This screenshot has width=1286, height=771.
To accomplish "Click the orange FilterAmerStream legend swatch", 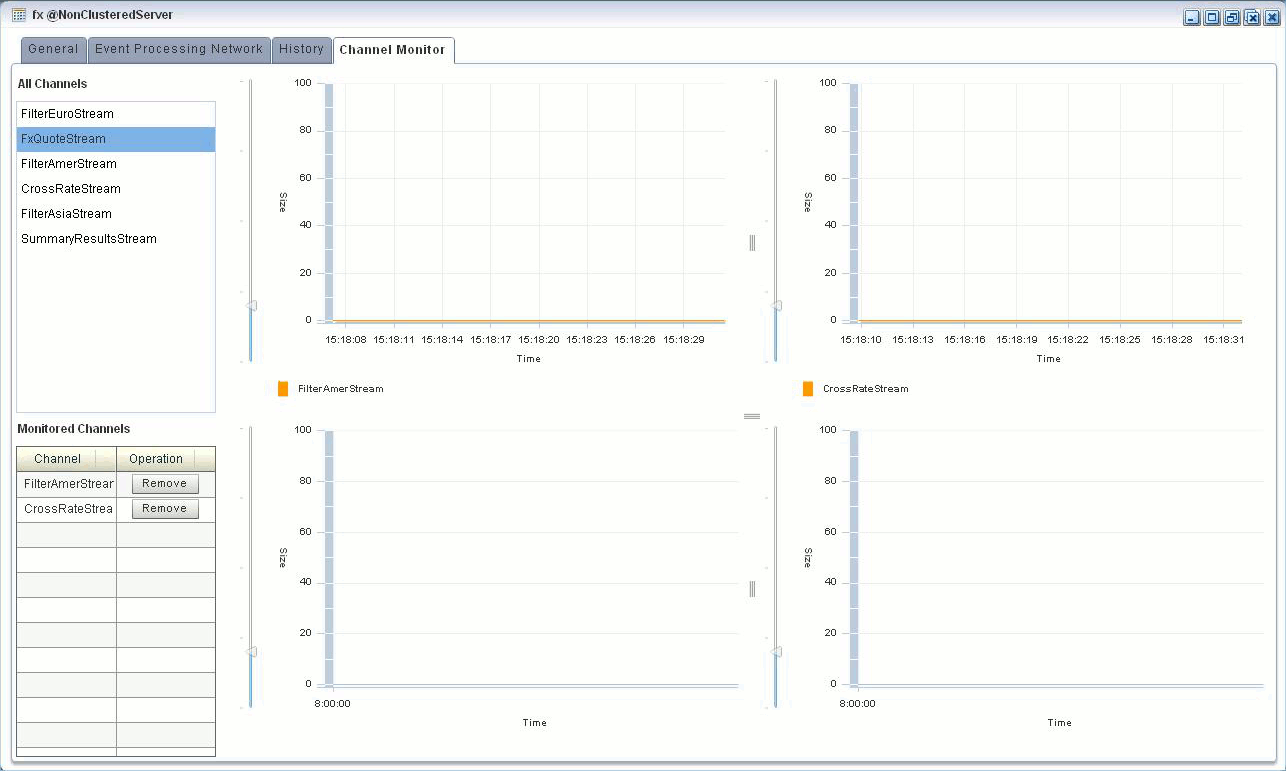I will pos(283,389).
